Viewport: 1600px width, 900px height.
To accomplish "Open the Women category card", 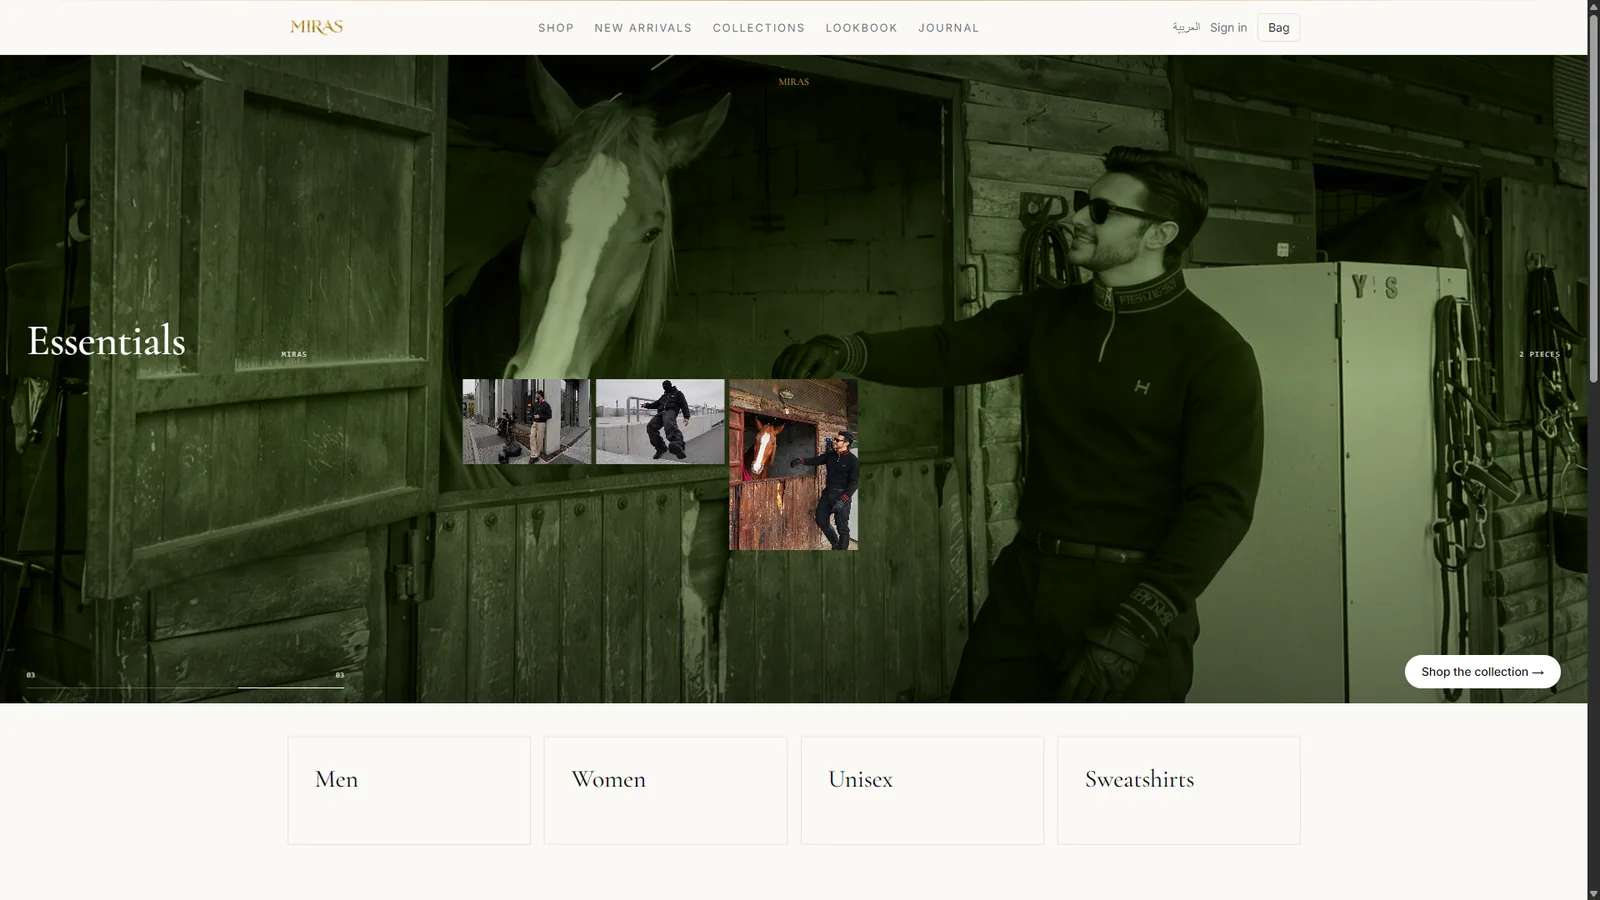I will (x=666, y=791).
